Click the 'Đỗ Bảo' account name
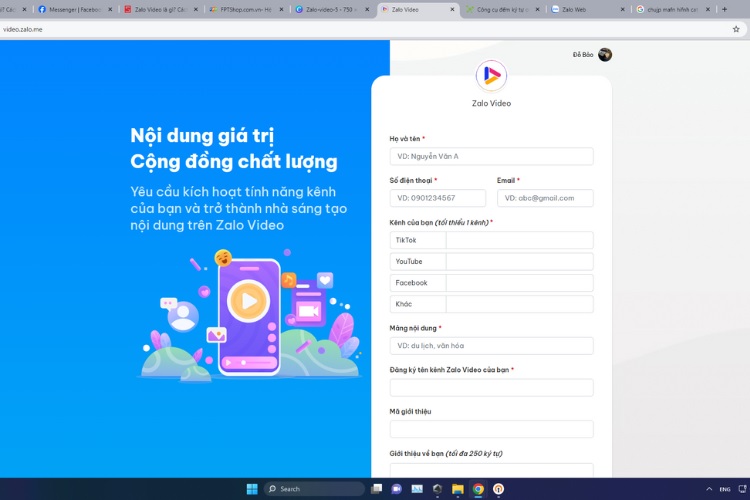Screen dimensions: 750x500 [x=583, y=55]
